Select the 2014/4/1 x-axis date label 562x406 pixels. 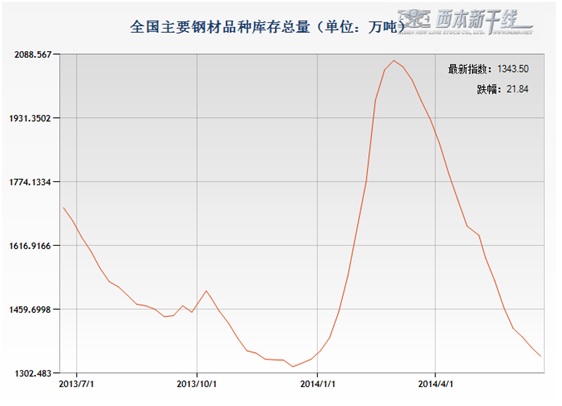point(435,384)
